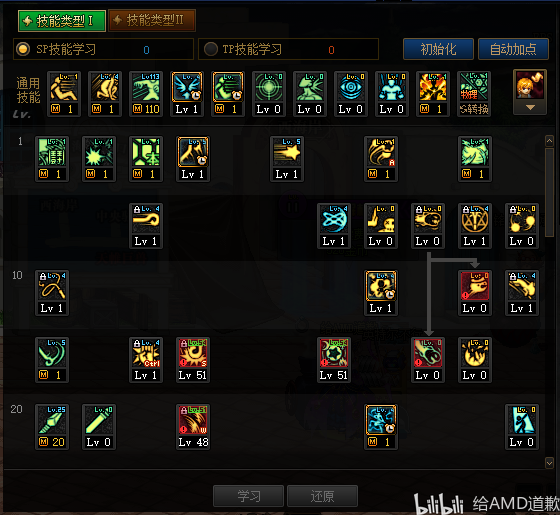
Task: Switch to 技能类型II tab
Action: (152, 20)
